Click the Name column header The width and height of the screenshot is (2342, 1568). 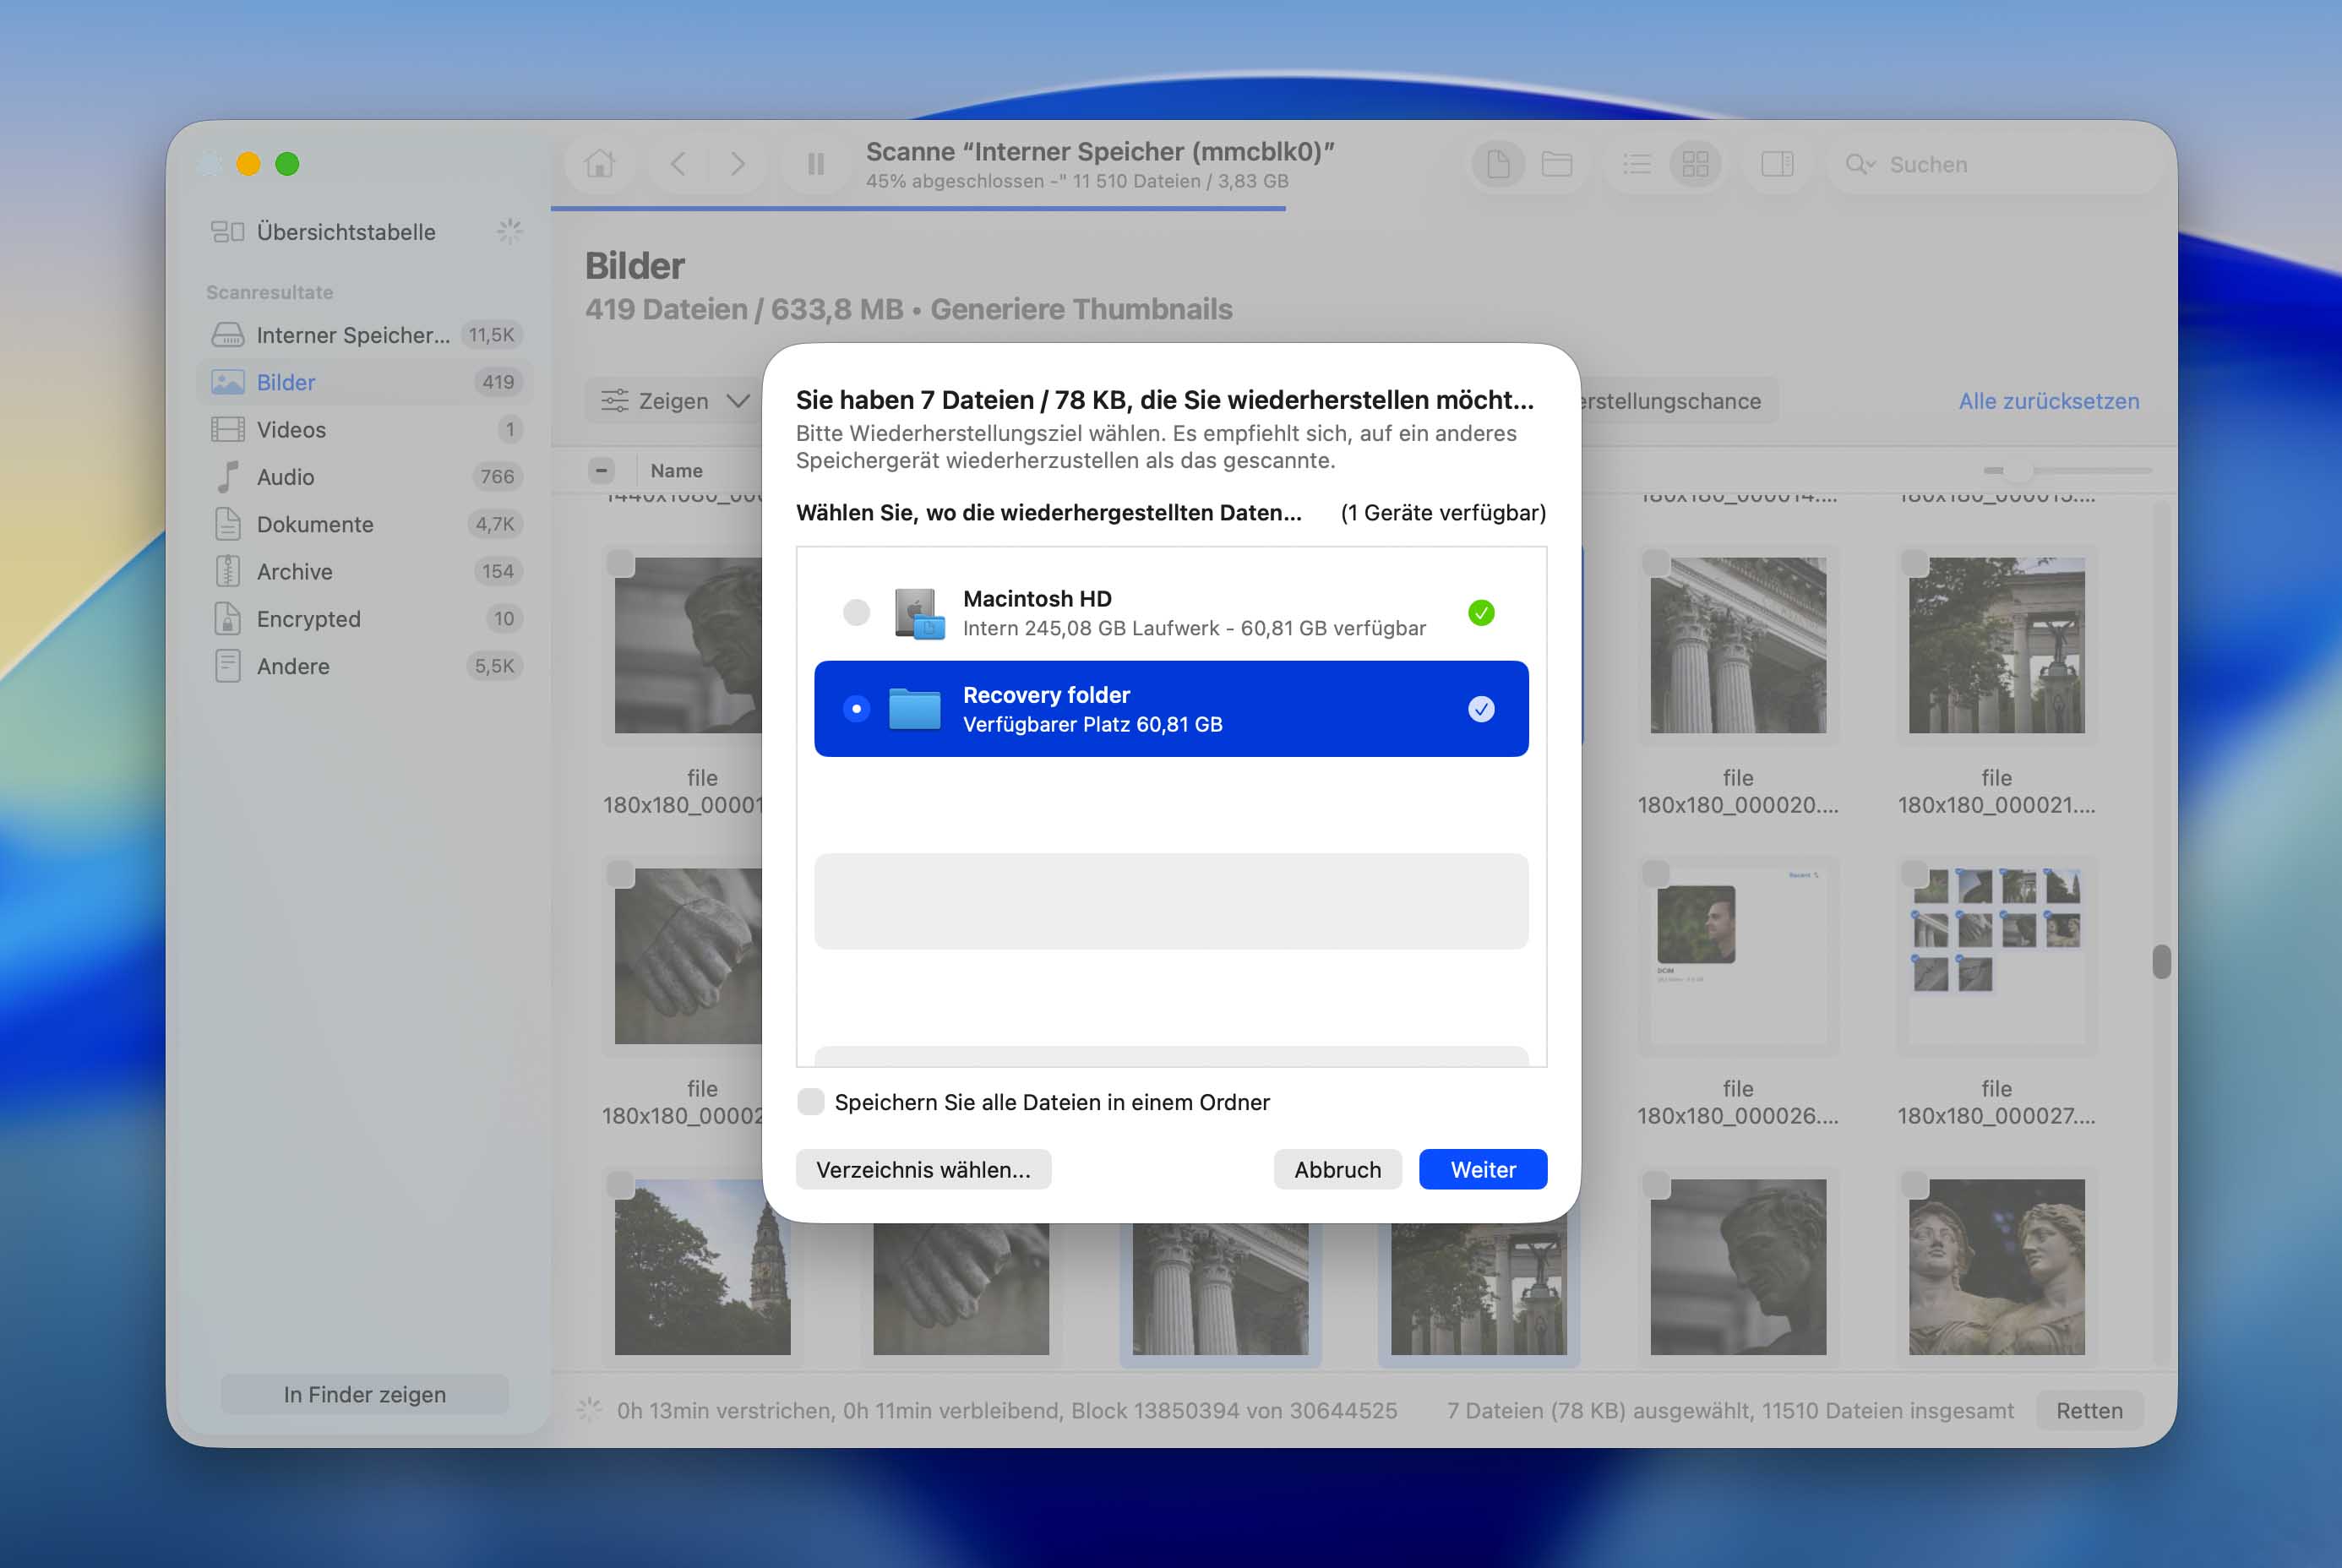coord(677,470)
